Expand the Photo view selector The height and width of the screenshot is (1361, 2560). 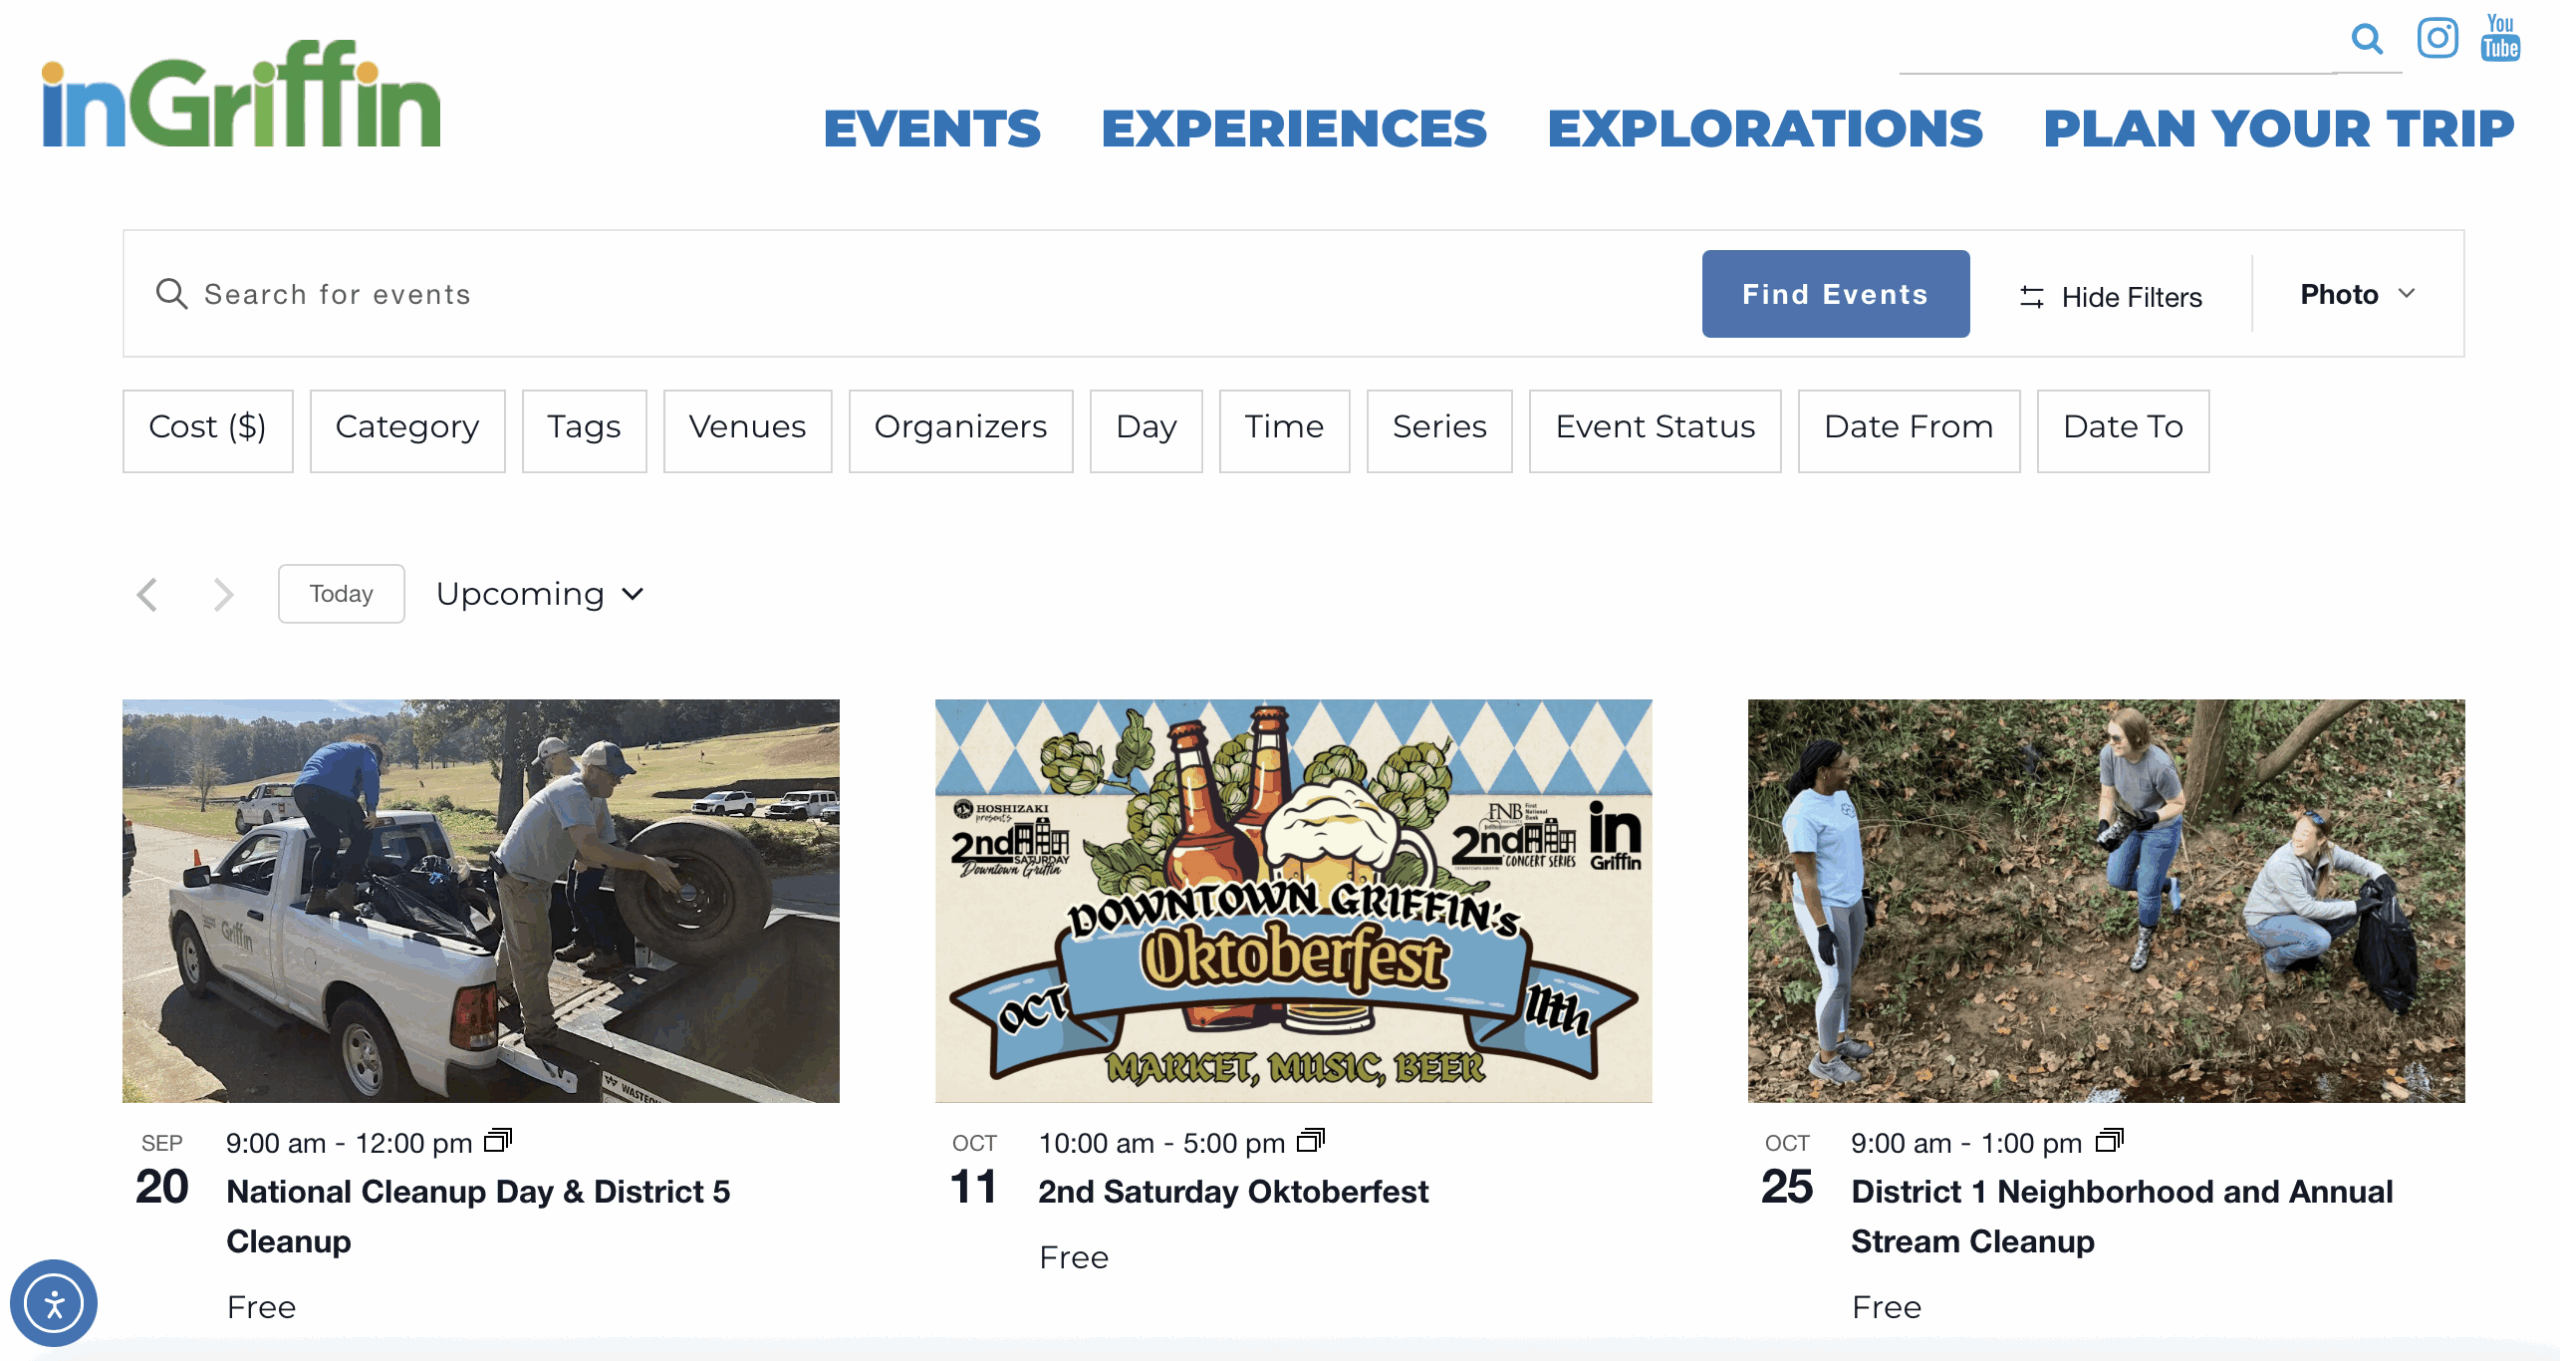2357,294
